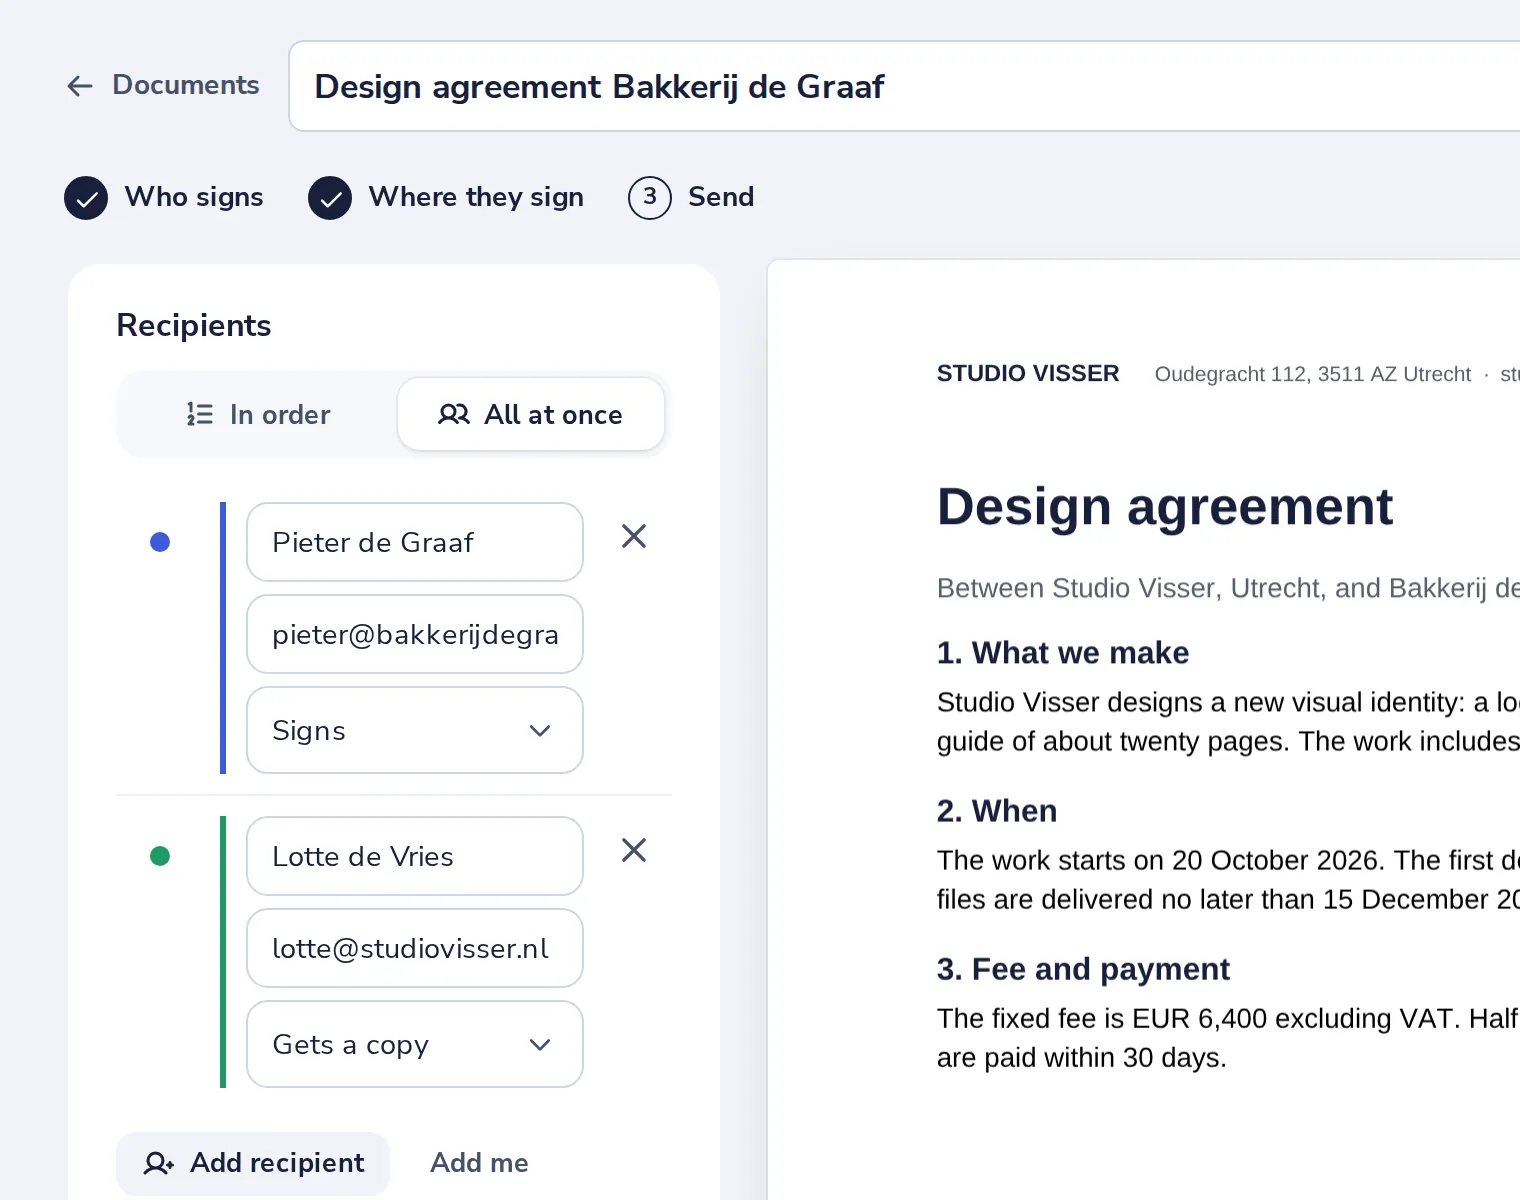Open the Signs role dropdown
This screenshot has width=1520, height=1200.
[415, 730]
